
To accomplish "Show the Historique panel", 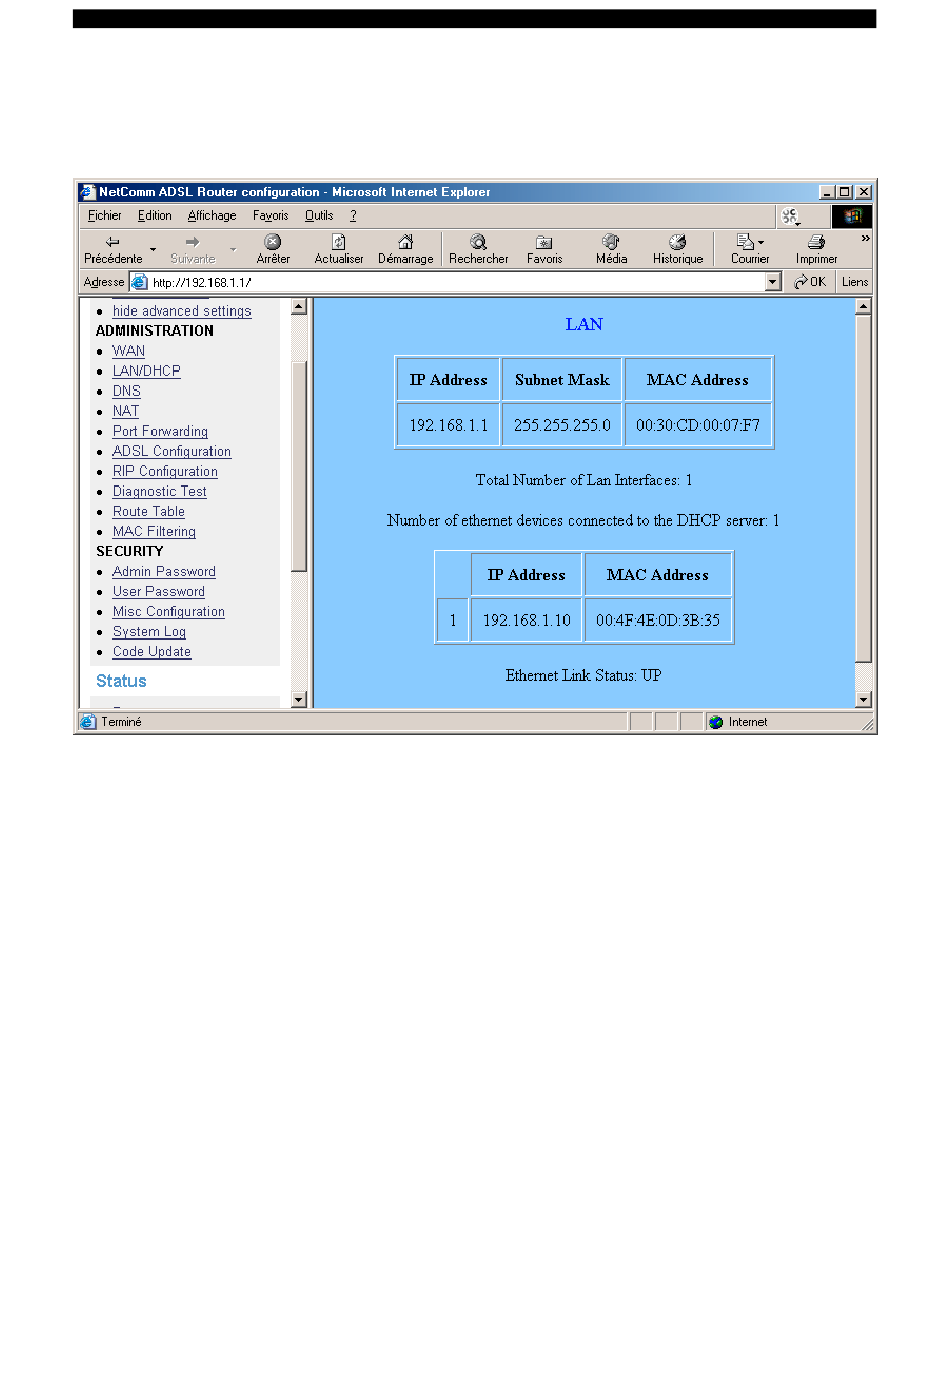I will tap(678, 249).
